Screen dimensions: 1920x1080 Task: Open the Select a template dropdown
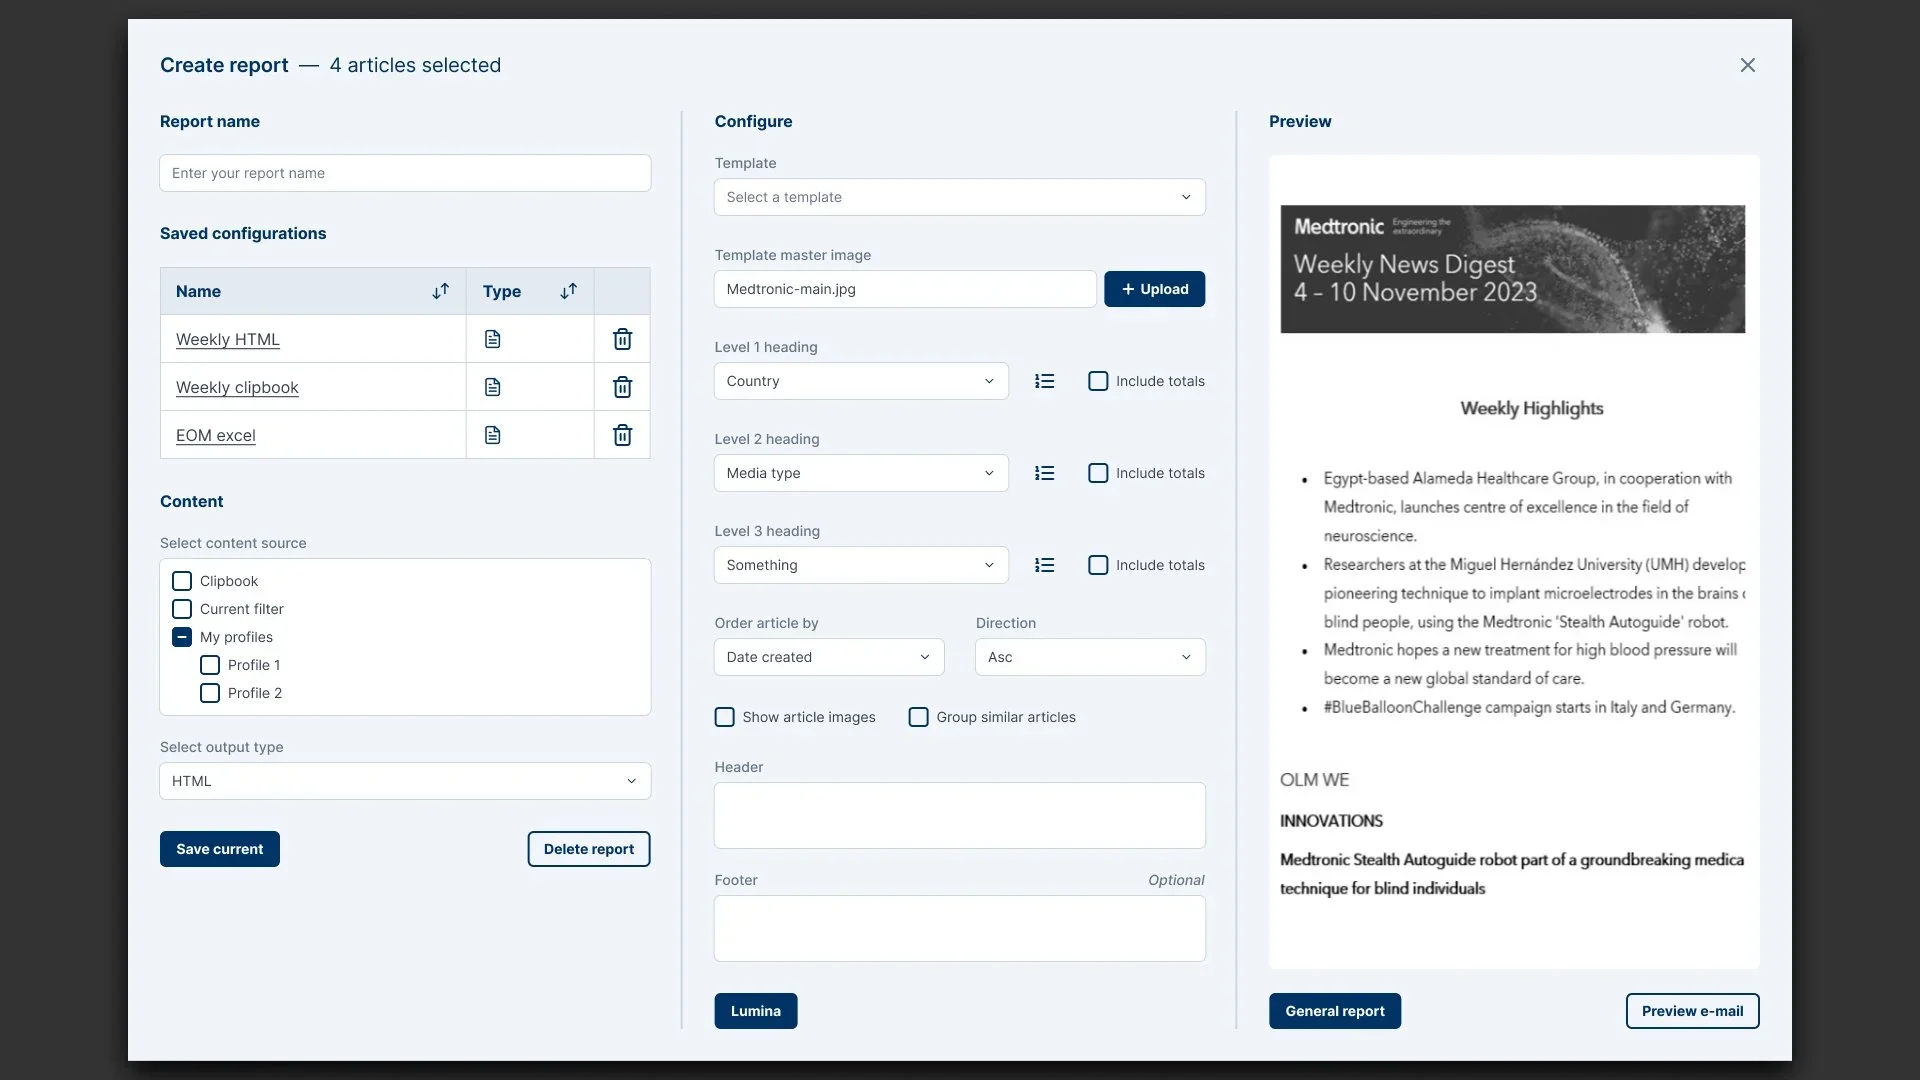pos(959,197)
